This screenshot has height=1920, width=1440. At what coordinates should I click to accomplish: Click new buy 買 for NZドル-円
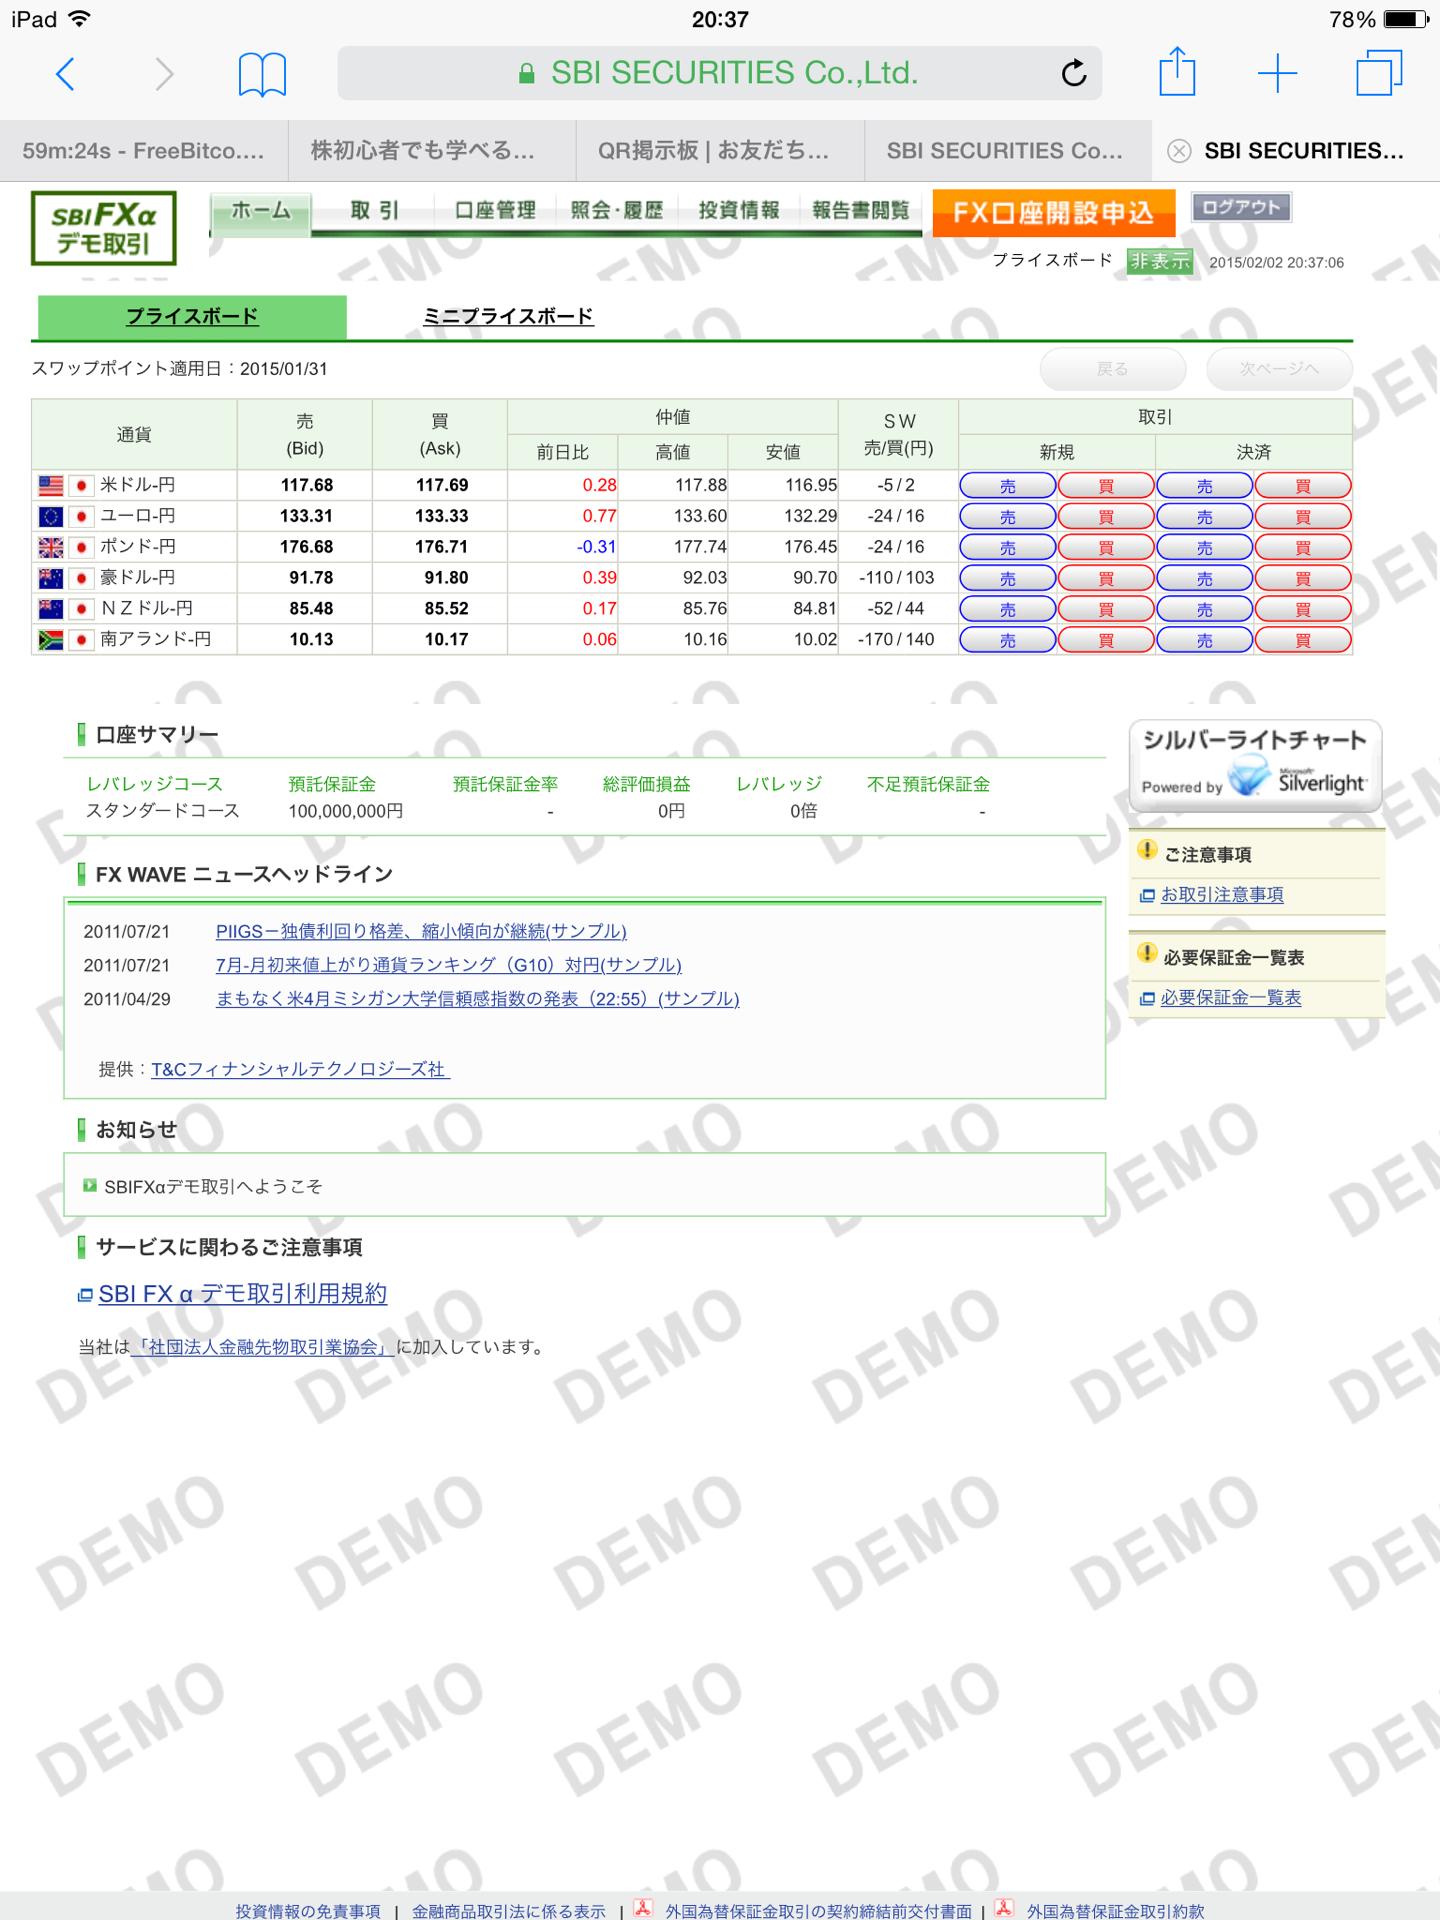click(1106, 610)
